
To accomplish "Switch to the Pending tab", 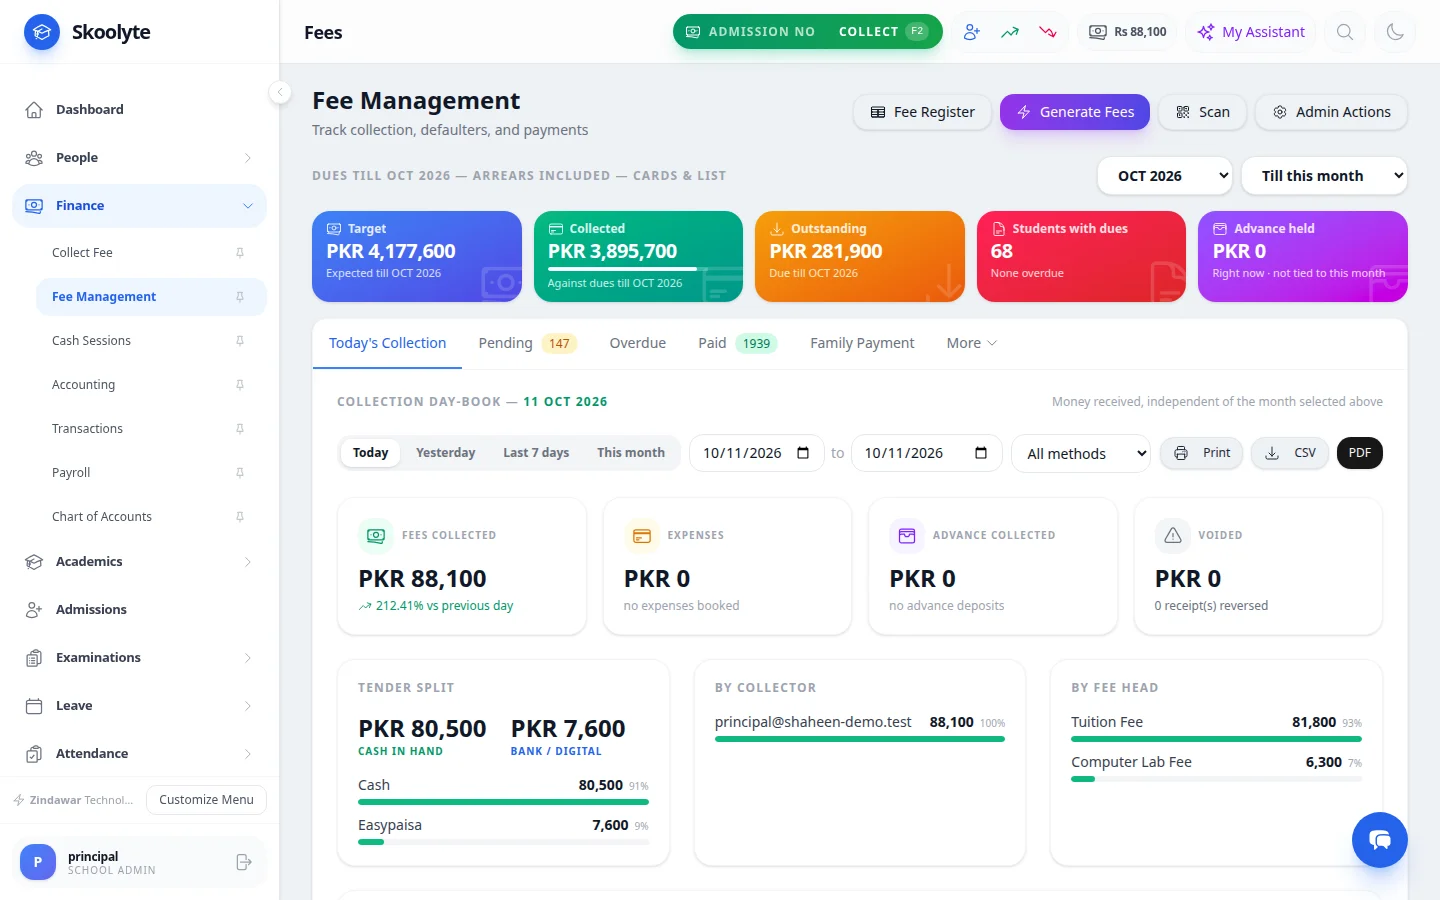I will pyautogui.click(x=527, y=343).
